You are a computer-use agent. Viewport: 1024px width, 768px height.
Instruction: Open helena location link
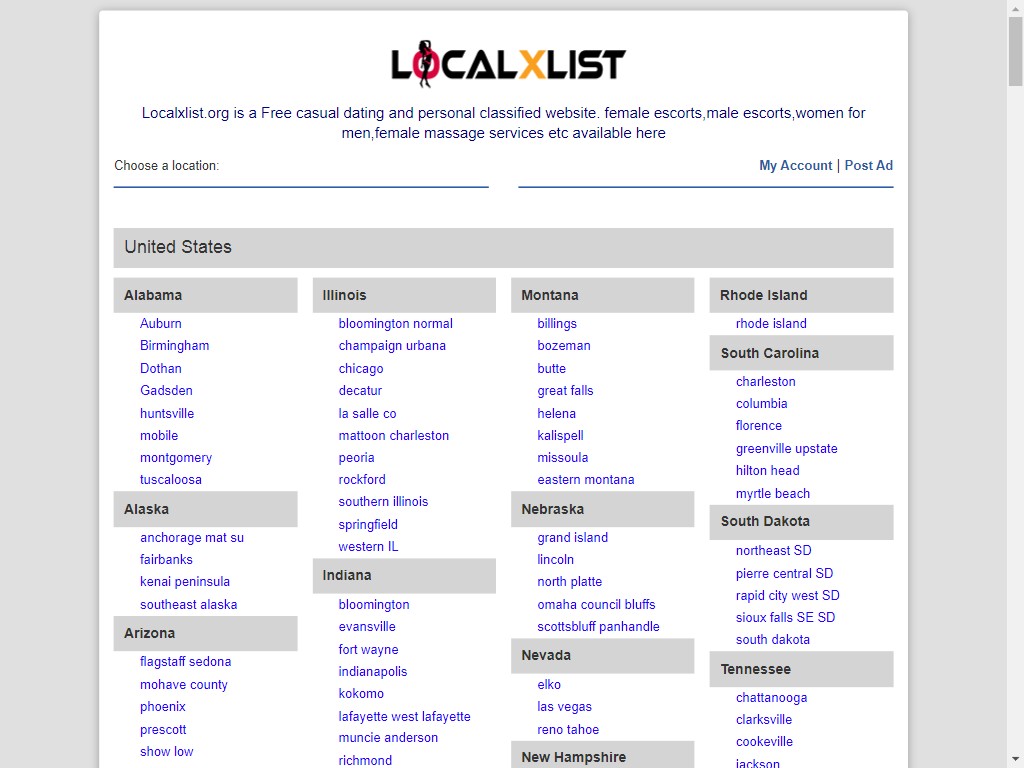[x=556, y=413]
